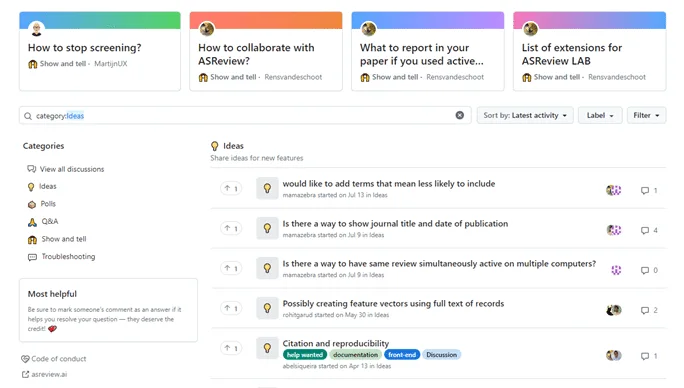Click the Troubleshooting speech bubble icon
Image resolution: width=684 pixels, height=388 pixels.
(x=32, y=257)
